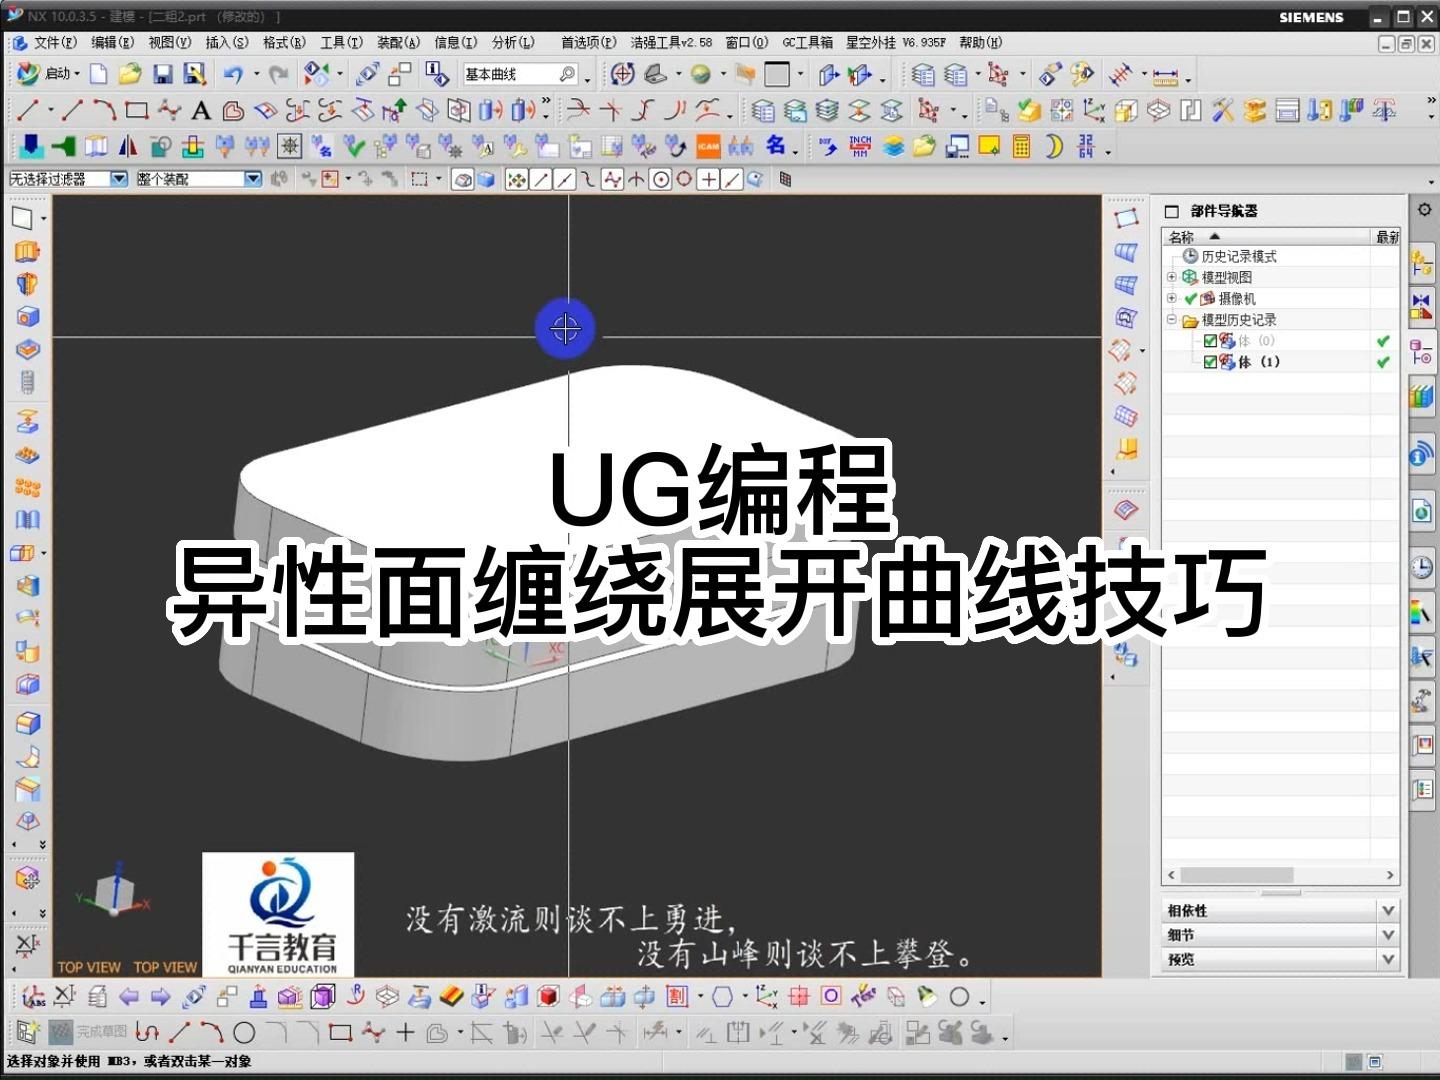The height and width of the screenshot is (1080, 1440).
Task: Open the 无选择过滤器 selection filter dropdown
Action: click(x=117, y=179)
